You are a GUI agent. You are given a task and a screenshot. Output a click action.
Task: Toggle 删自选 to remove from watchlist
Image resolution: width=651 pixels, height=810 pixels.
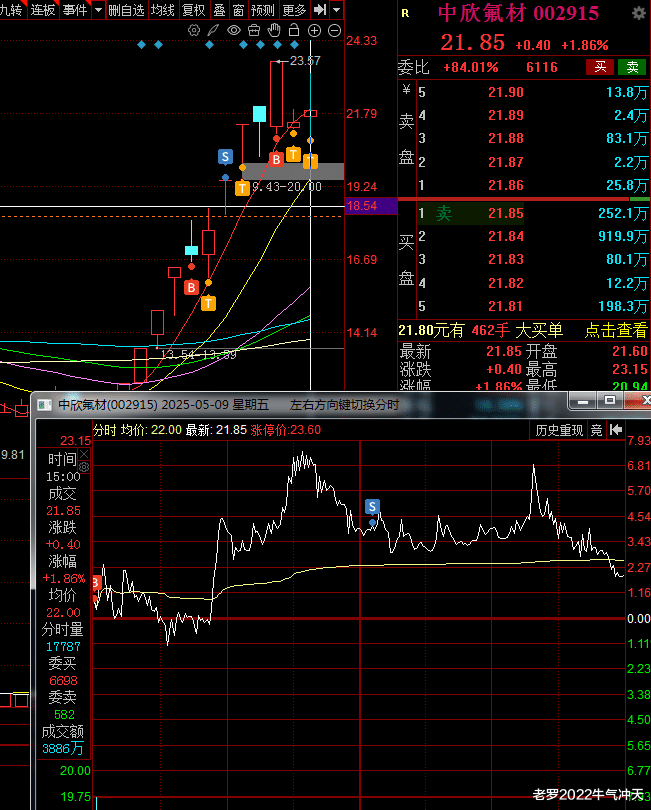point(126,10)
